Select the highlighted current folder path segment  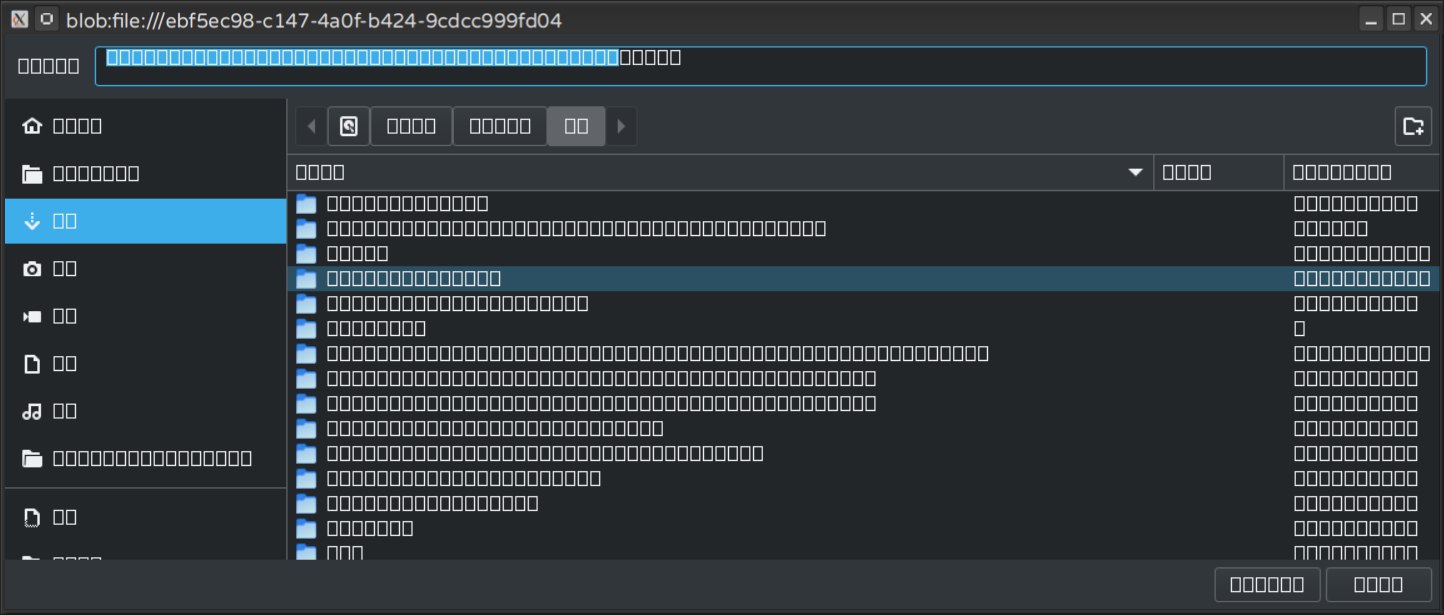[x=576, y=127]
